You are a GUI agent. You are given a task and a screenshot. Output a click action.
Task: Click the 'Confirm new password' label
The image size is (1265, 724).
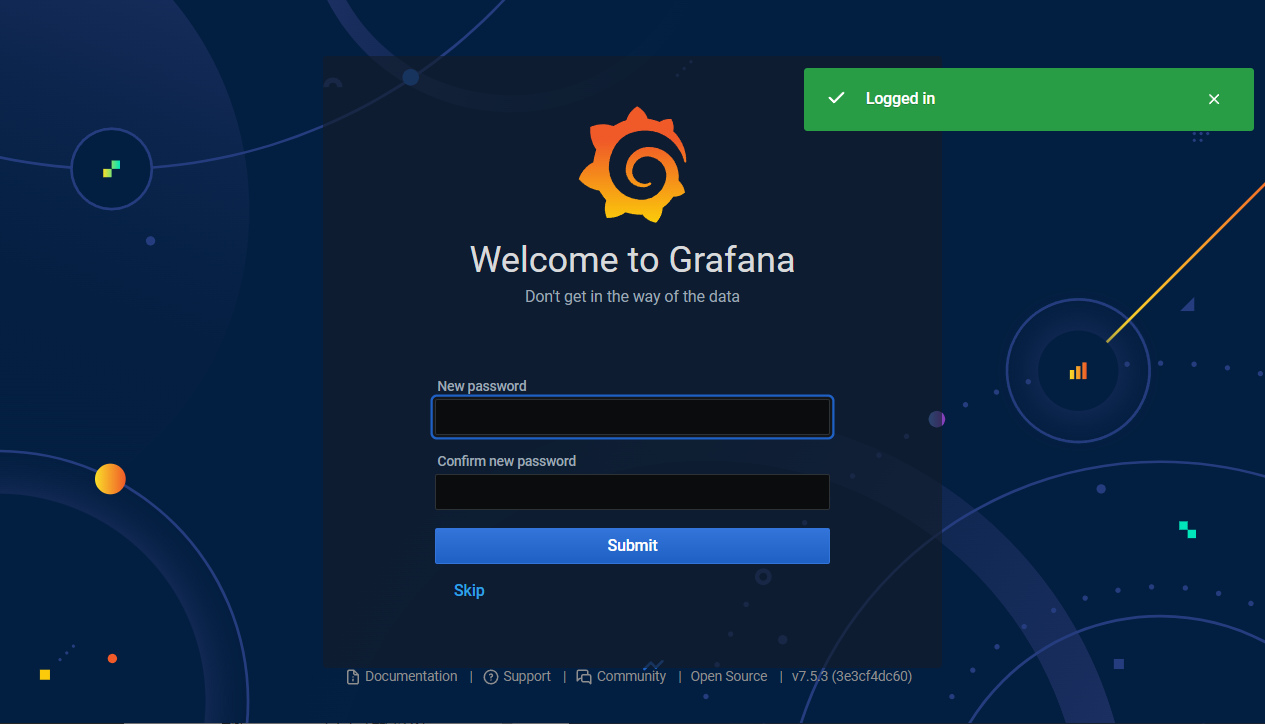click(507, 461)
